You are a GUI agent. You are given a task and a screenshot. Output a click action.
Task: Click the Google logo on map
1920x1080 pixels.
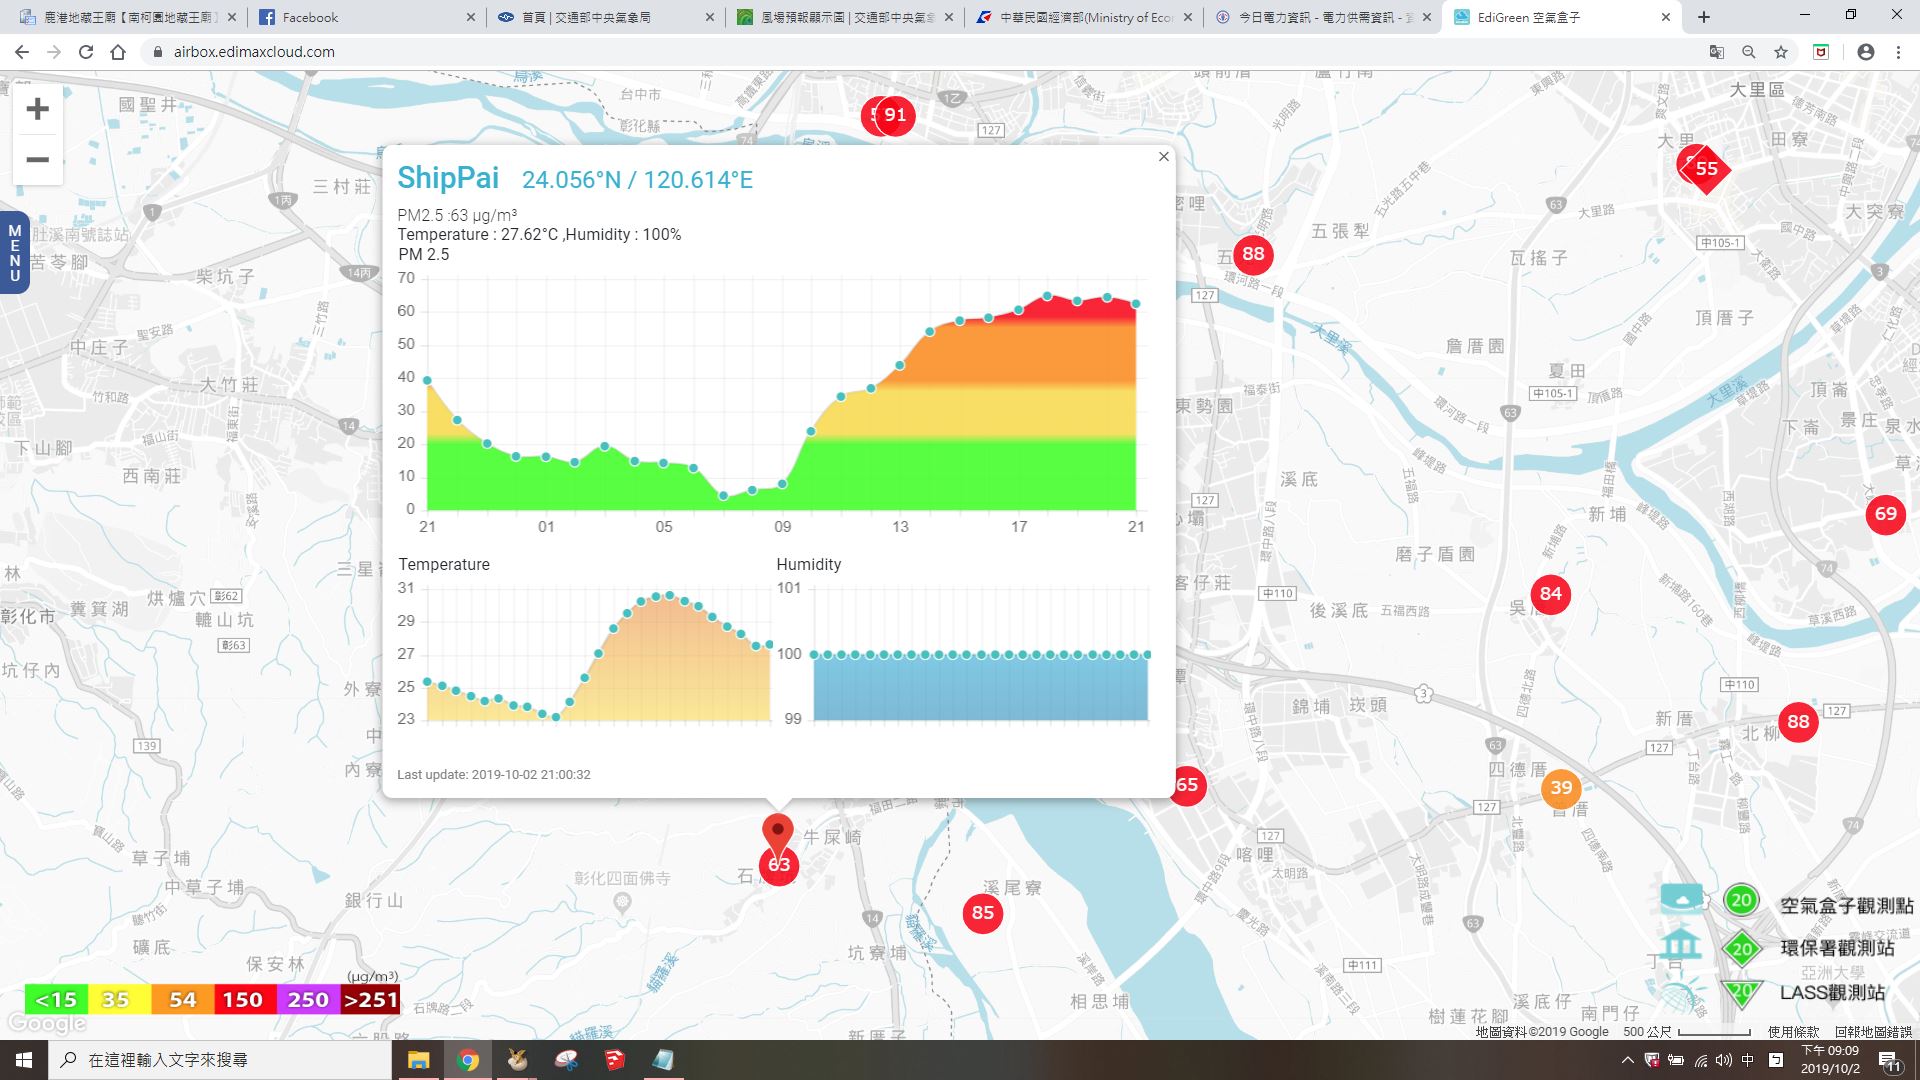[47, 1024]
